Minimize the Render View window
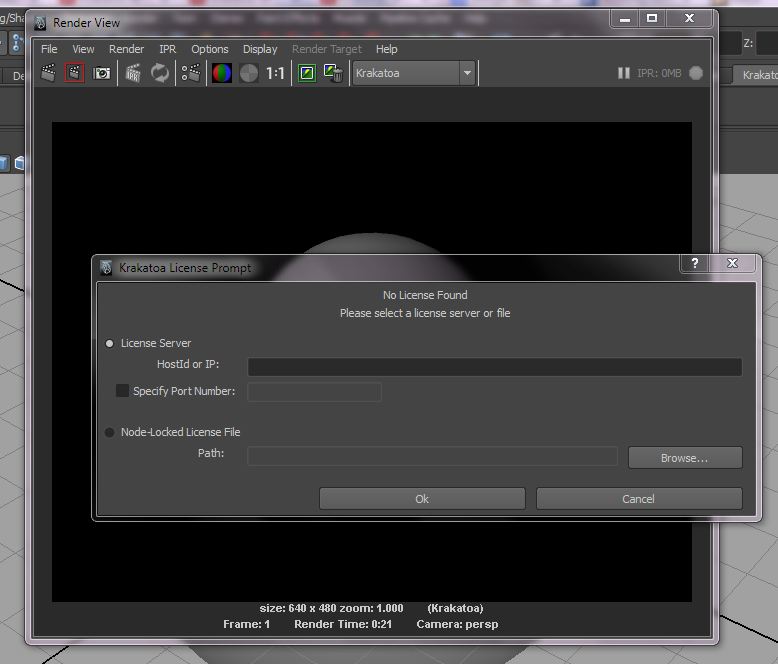This screenshot has width=778, height=664. tap(625, 18)
